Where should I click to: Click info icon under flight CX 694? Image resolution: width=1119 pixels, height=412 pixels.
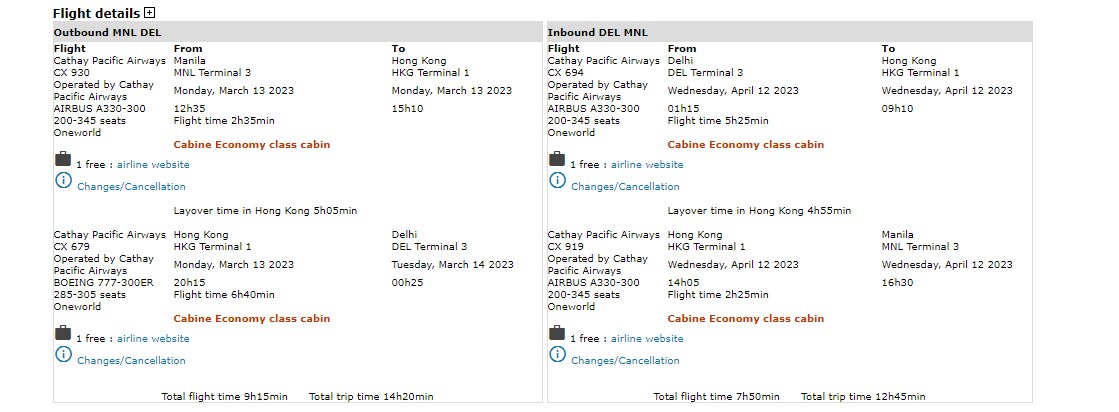click(557, 181)
